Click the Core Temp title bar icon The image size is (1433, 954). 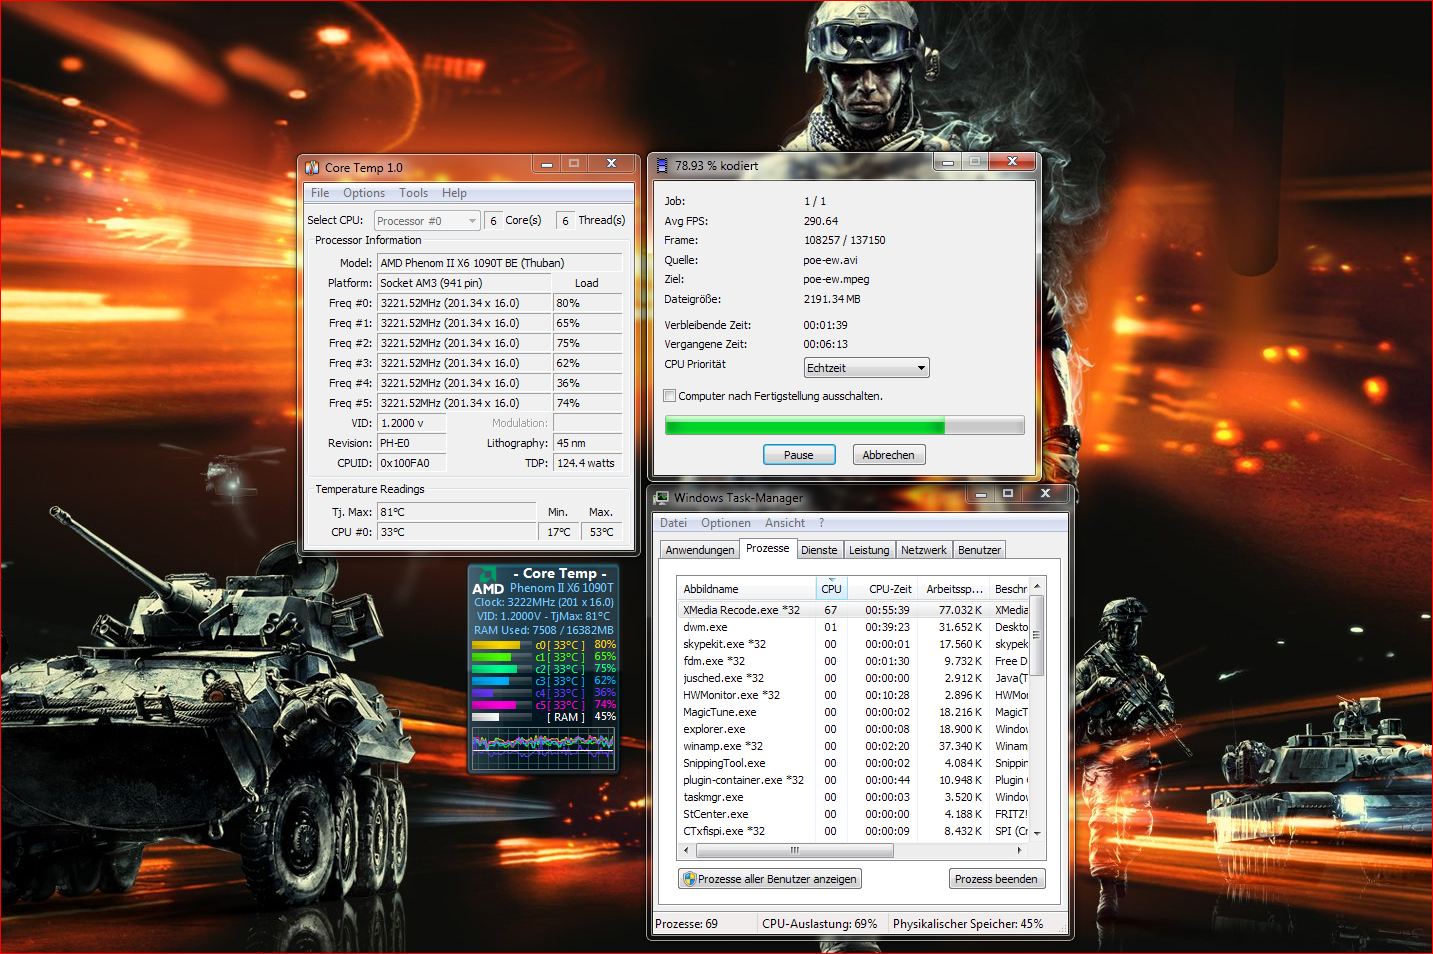312,168
